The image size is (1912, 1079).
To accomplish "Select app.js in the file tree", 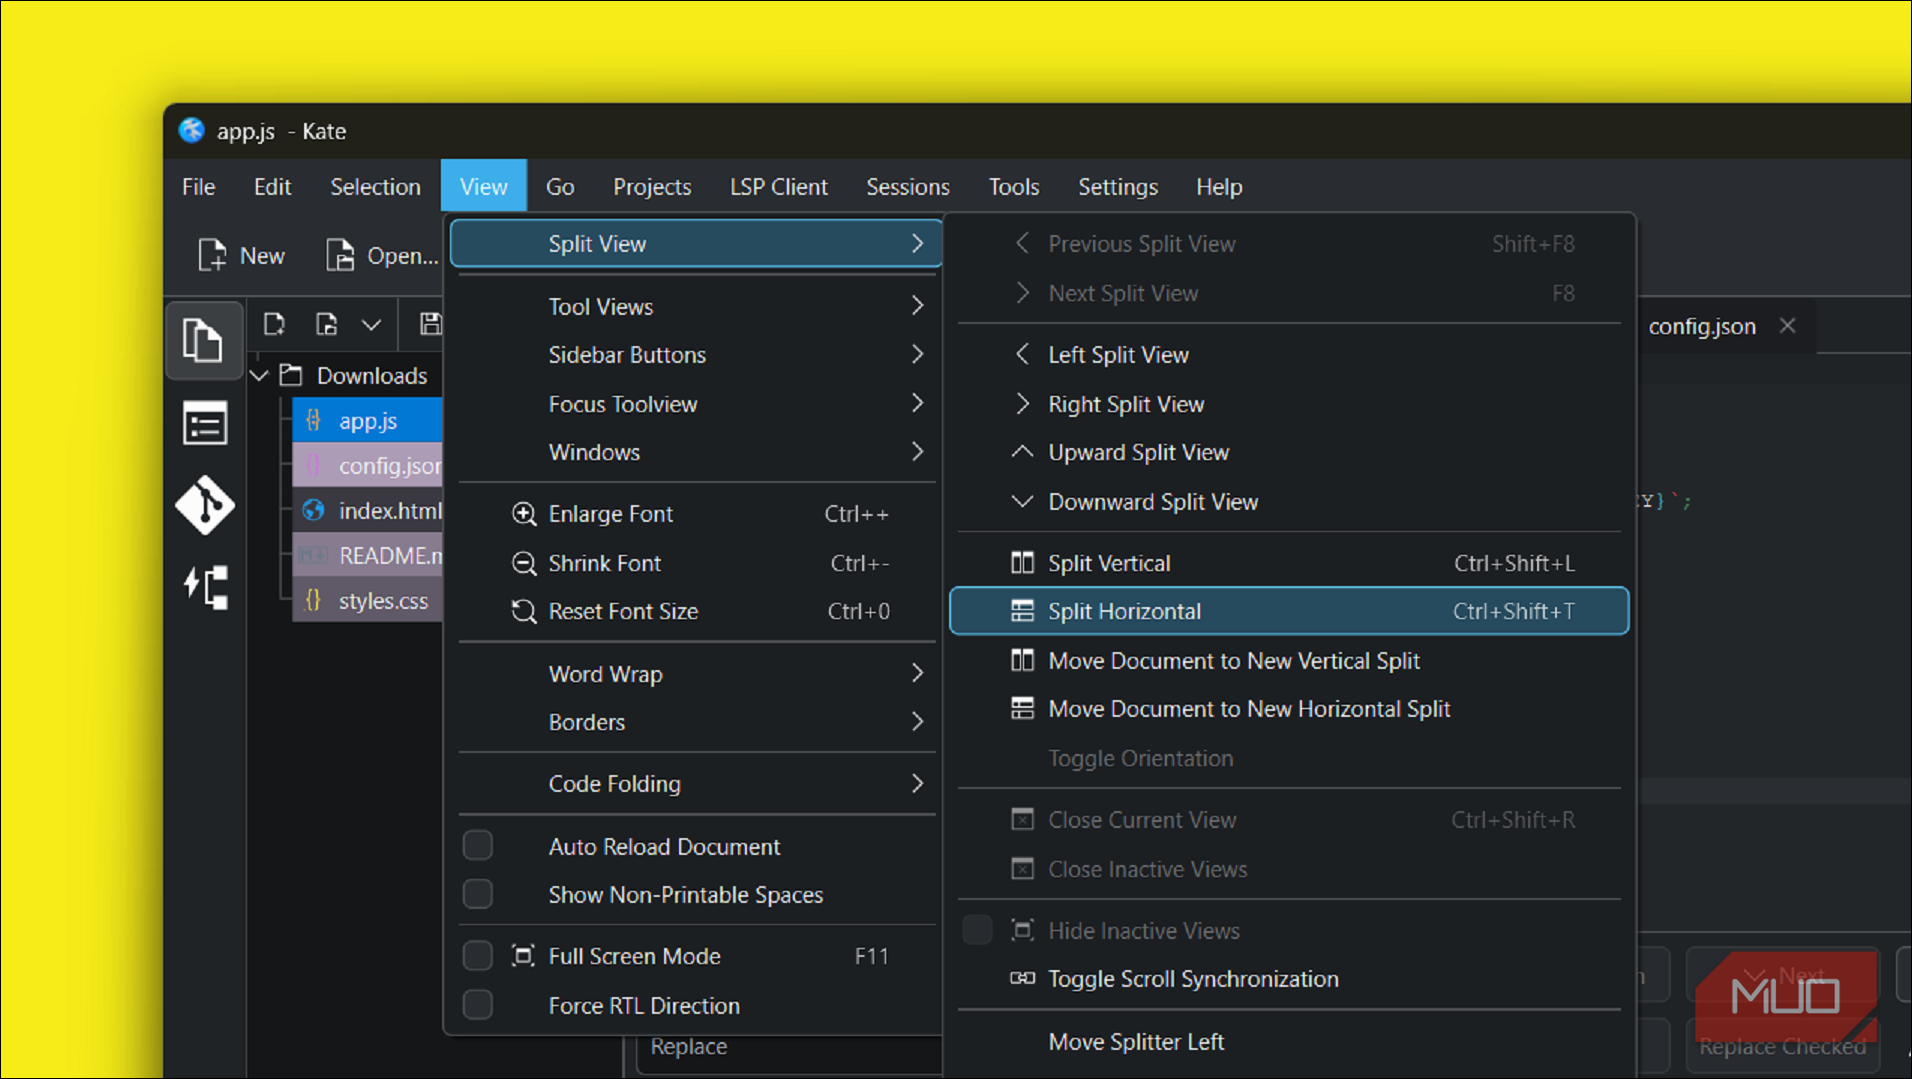I will [367, 420].
